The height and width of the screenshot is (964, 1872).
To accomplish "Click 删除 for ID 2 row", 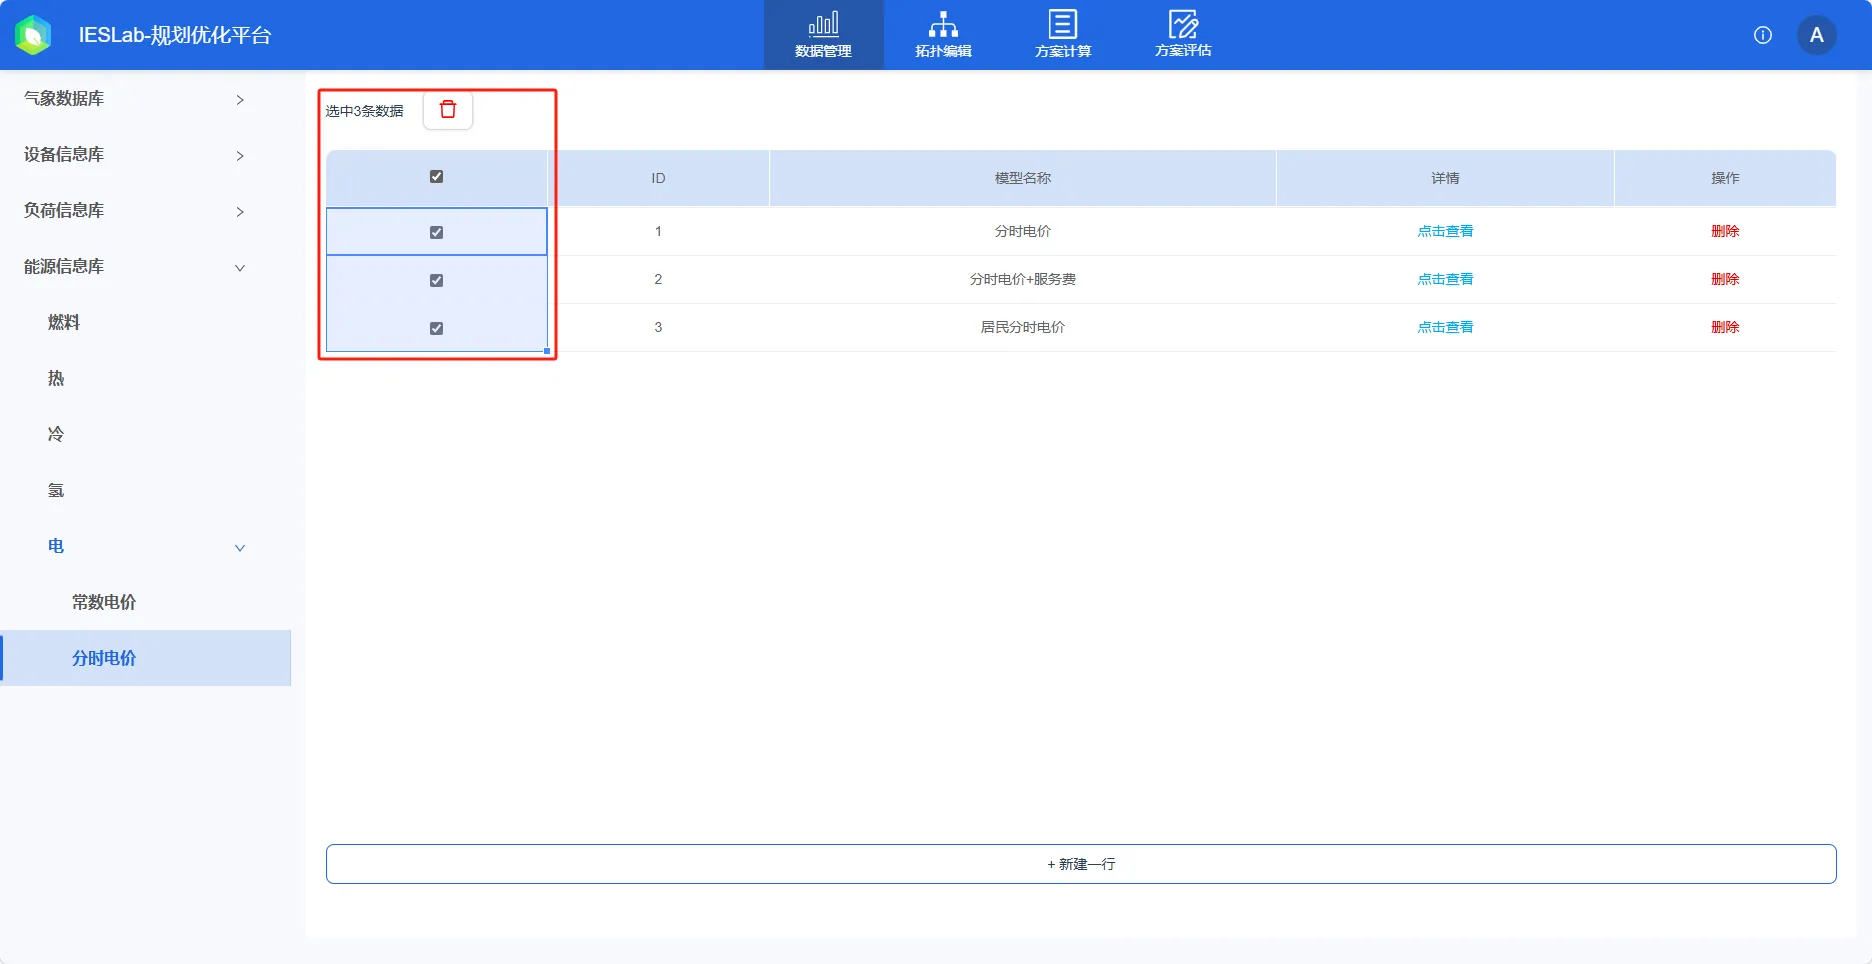I will coord(1725,279).
